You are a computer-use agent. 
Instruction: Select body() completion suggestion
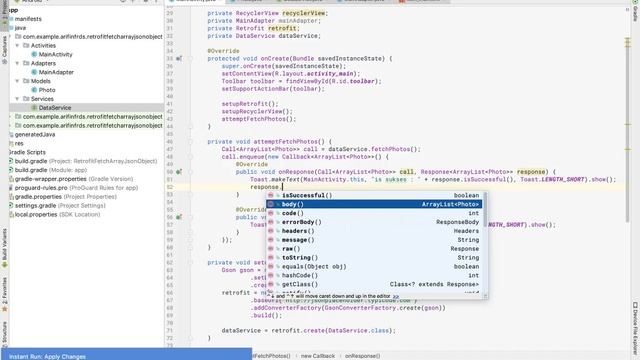pyautogui.click(x=374, y=204)
